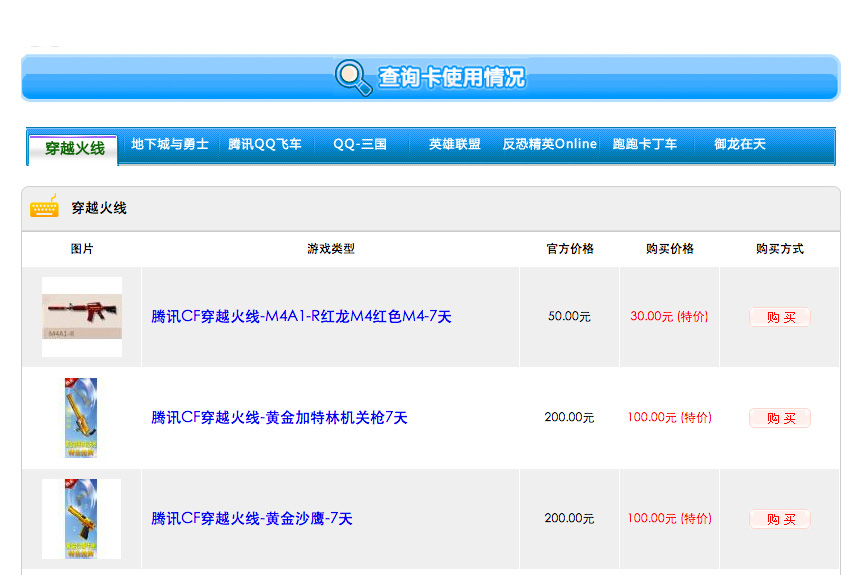The height and width of the screenshot is (575, 857).
Task: Open the 黄金加特林机关枪7天 product link
Action: coord(279,418)
